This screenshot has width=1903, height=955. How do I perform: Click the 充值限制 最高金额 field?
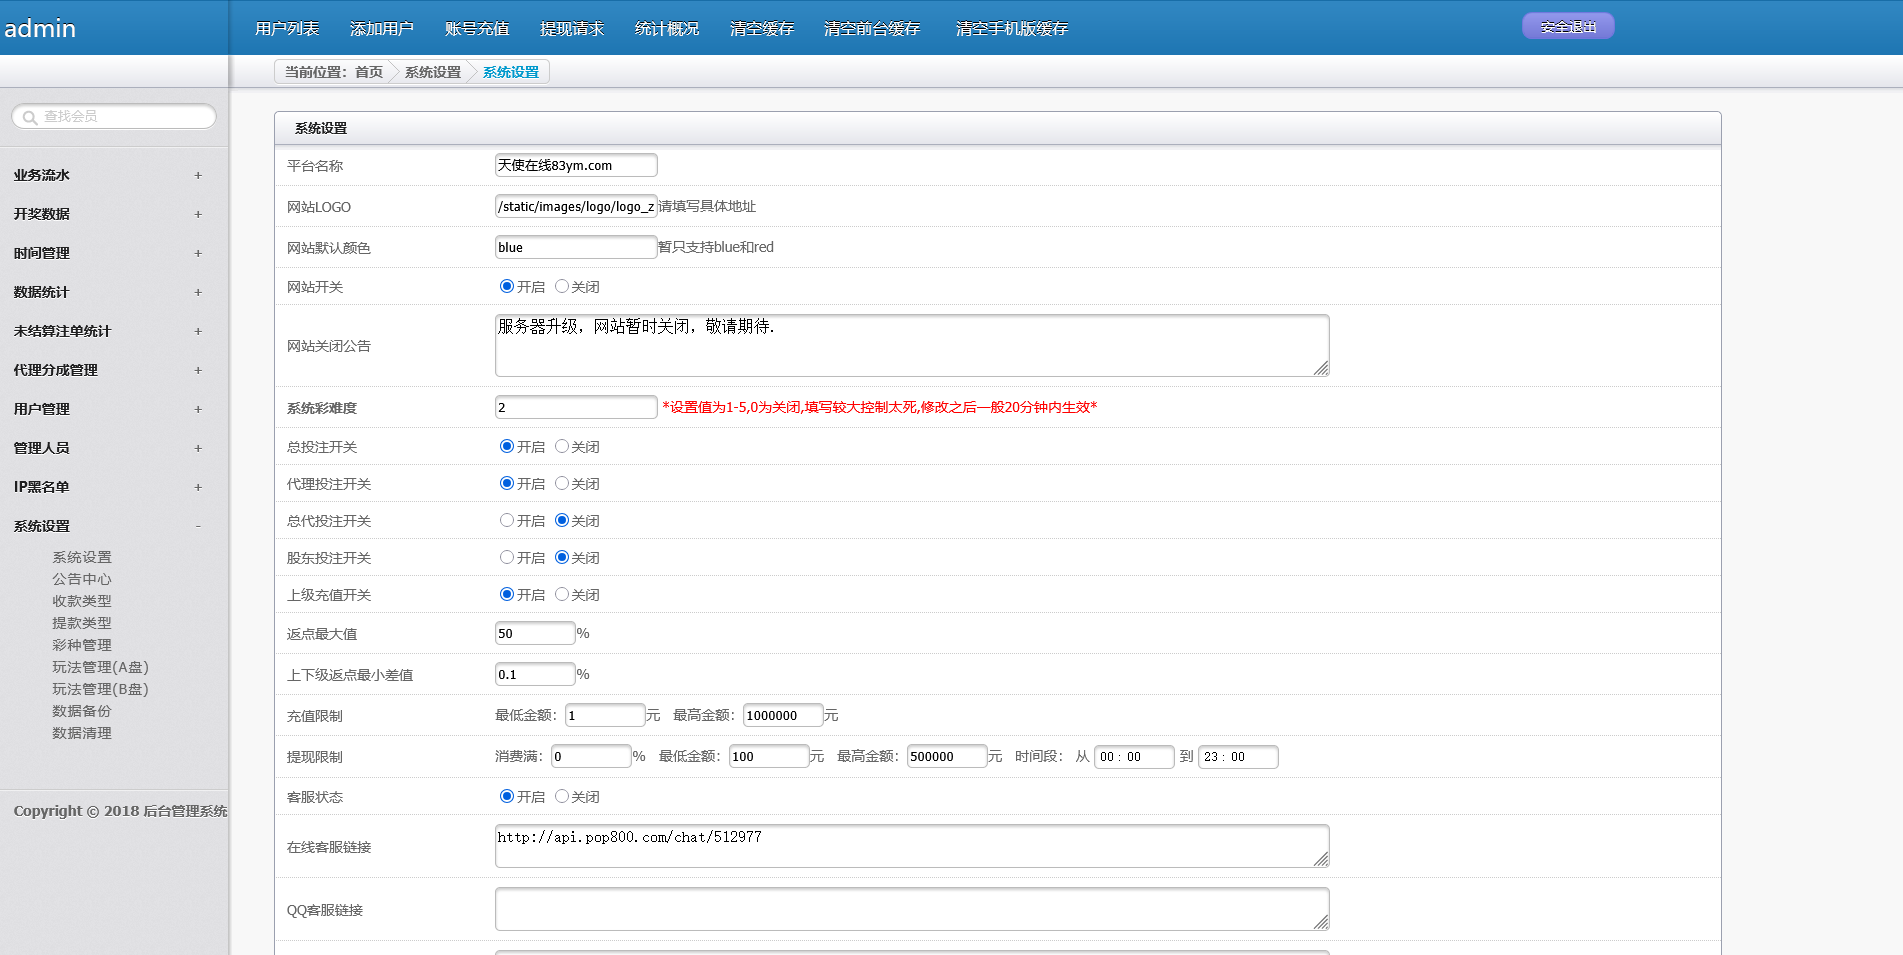tap(783, 715)
